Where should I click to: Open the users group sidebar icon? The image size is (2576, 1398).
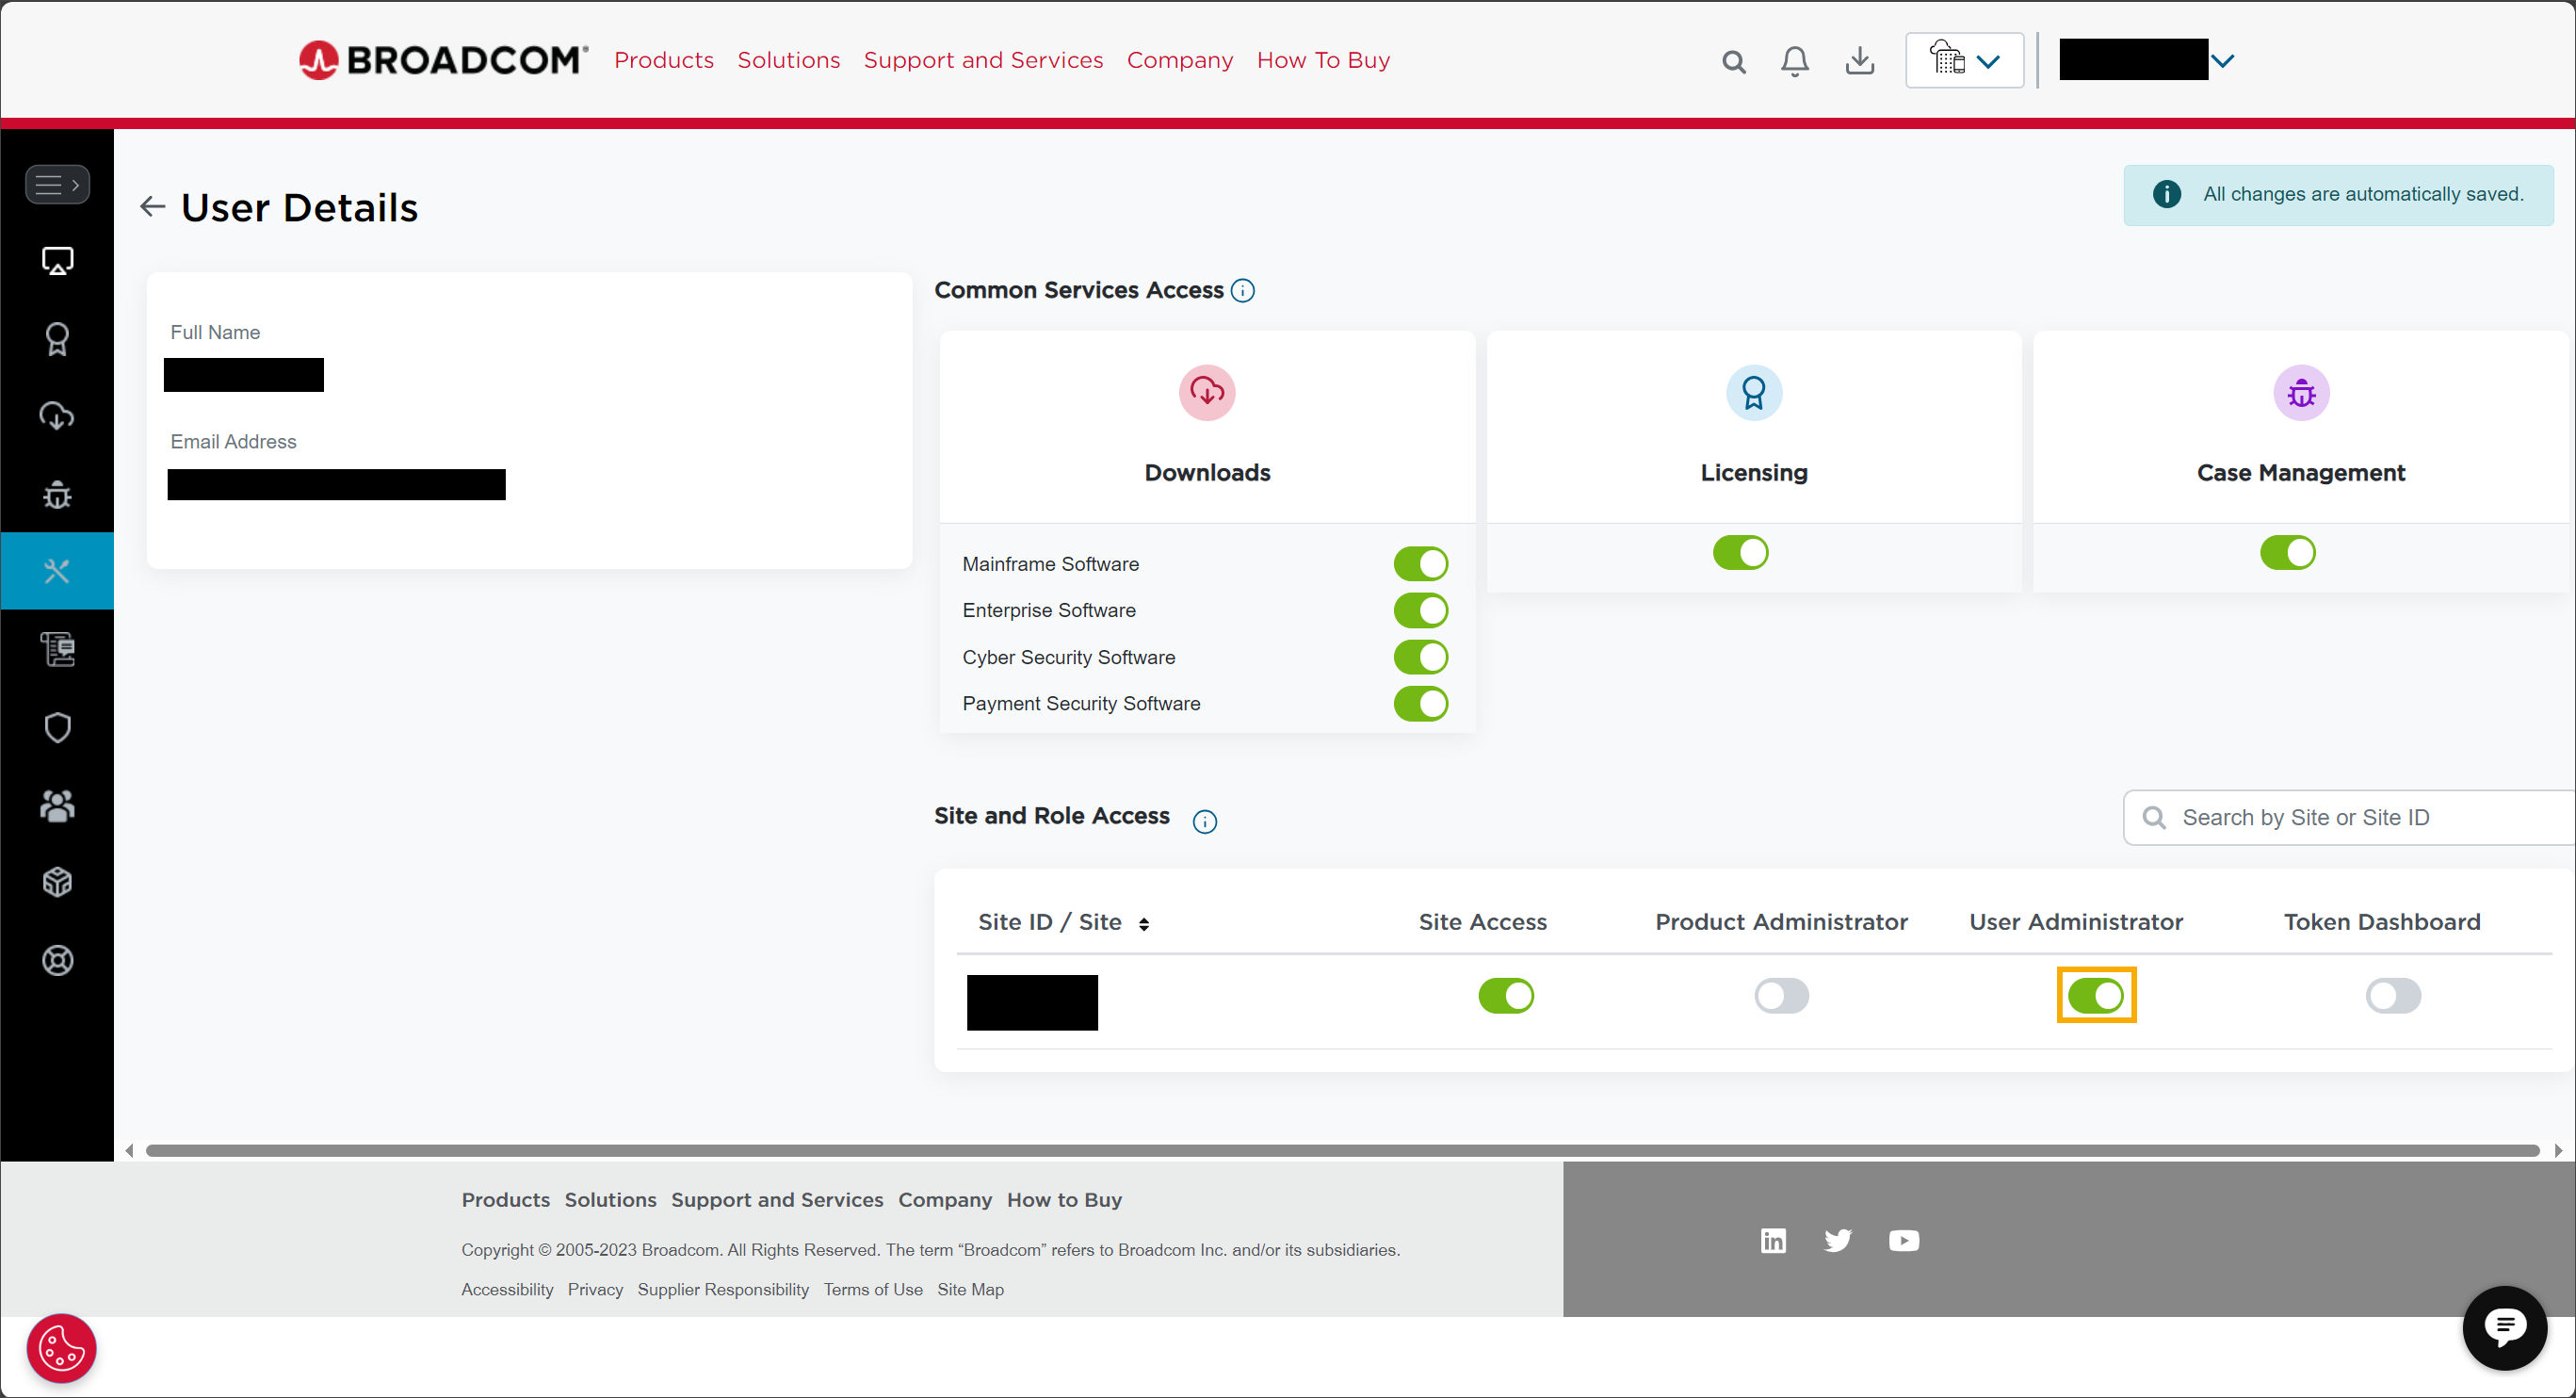click(57, 805)
